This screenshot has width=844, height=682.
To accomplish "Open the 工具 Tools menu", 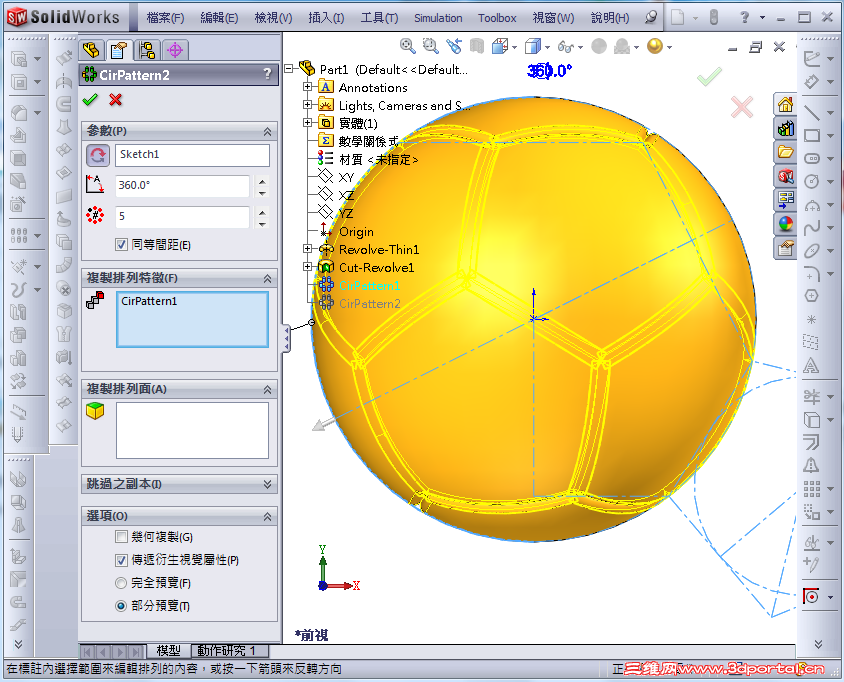I will tap(379, 18).
